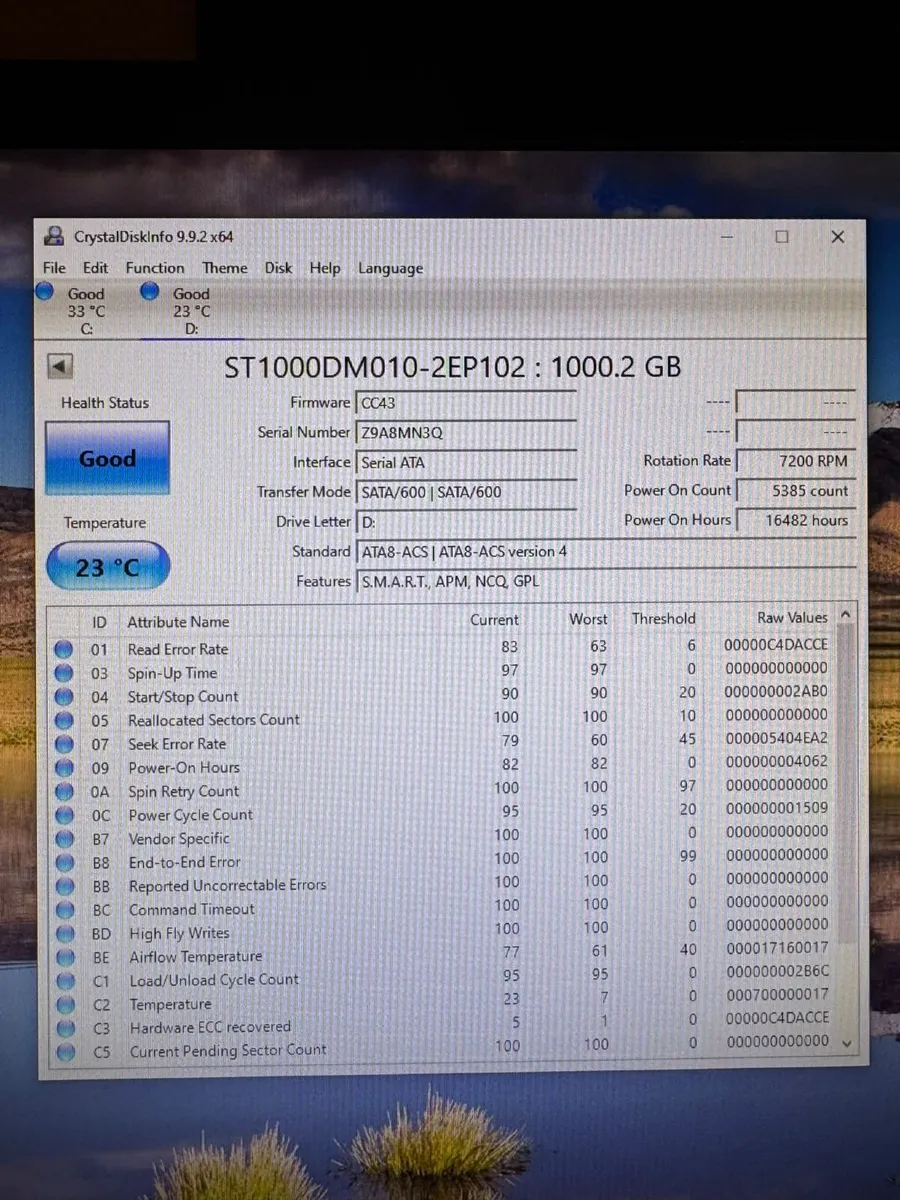Open the Edit menu
The image size is (900, 1200).
point(95,268)
